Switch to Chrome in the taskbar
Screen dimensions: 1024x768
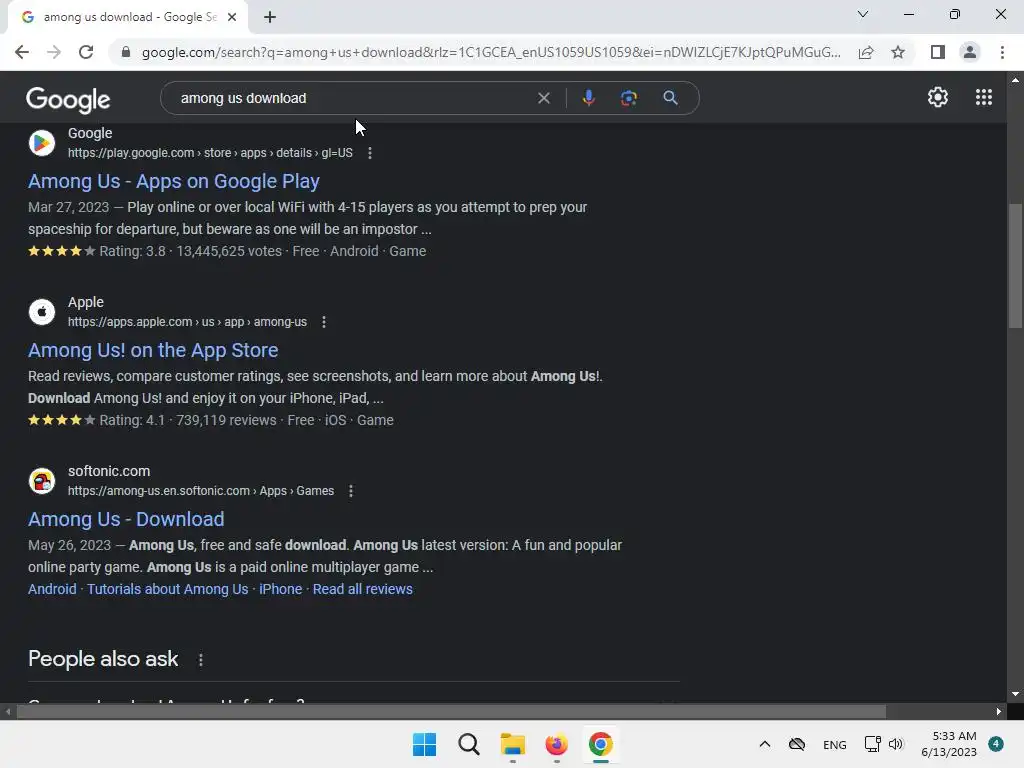(x=600, y=744)
